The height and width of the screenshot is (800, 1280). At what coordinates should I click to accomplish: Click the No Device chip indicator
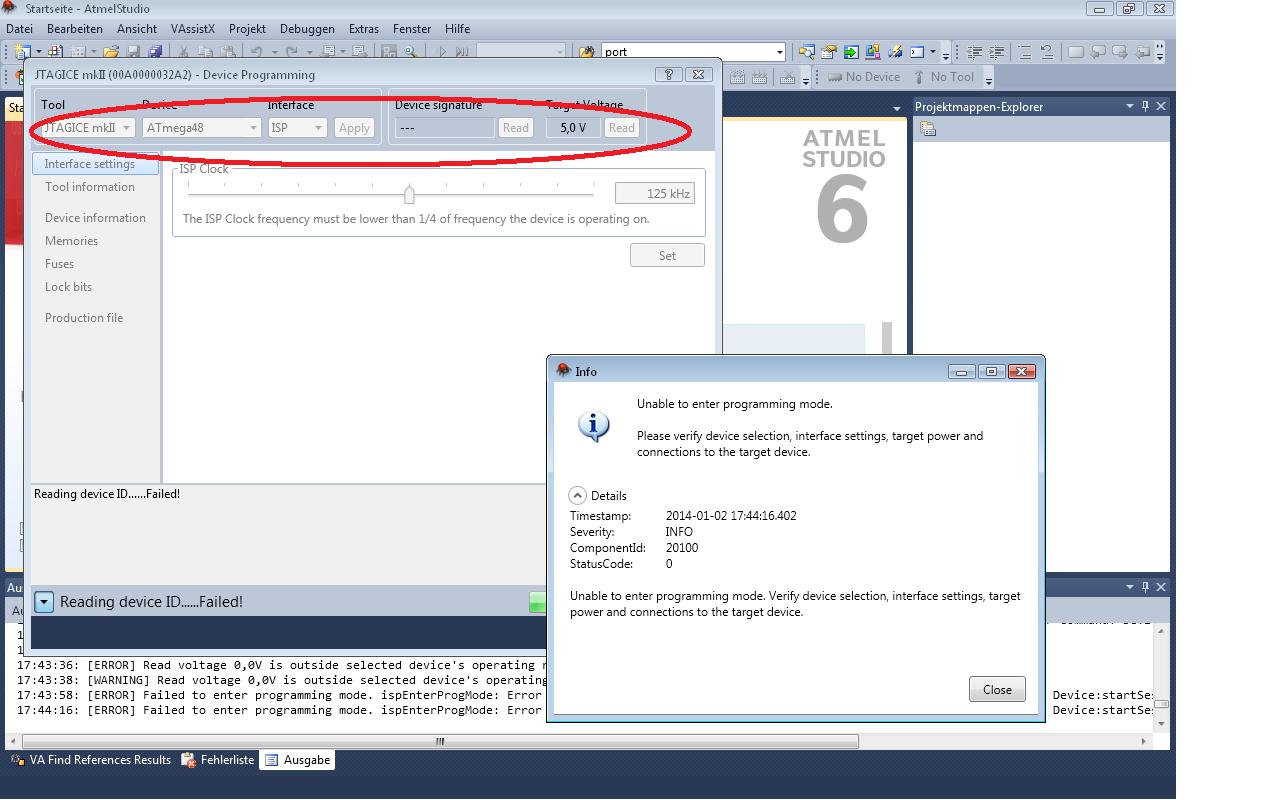point(864,77)
